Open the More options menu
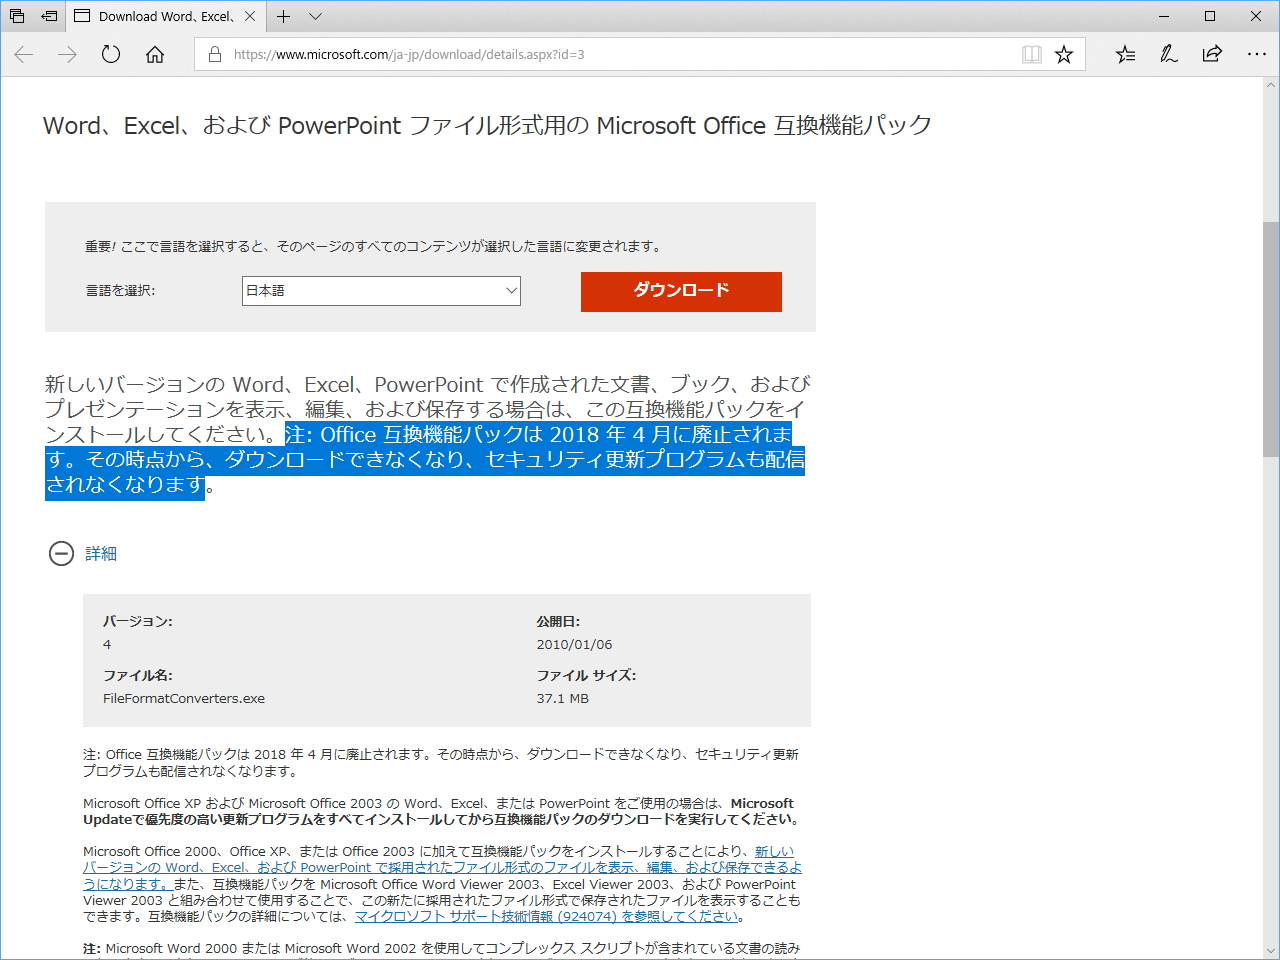 (1257, 54)
